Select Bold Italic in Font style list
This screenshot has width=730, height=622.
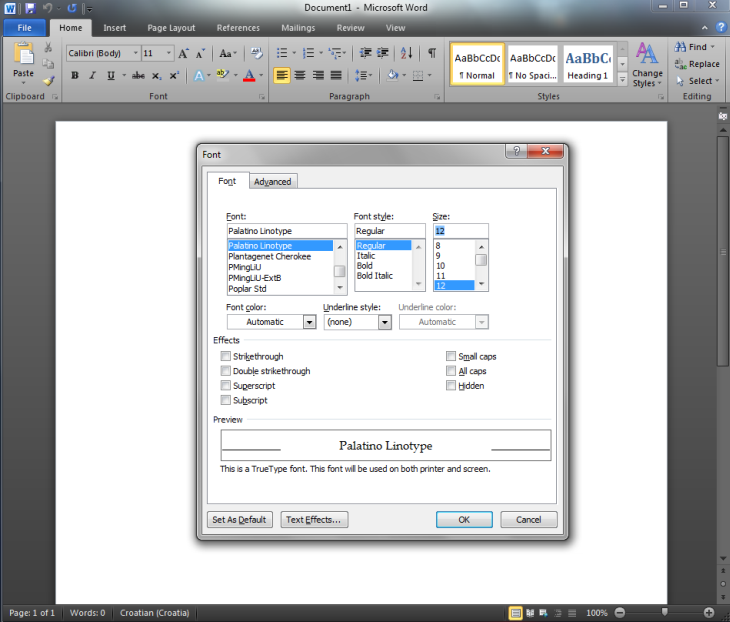point(375,276)
